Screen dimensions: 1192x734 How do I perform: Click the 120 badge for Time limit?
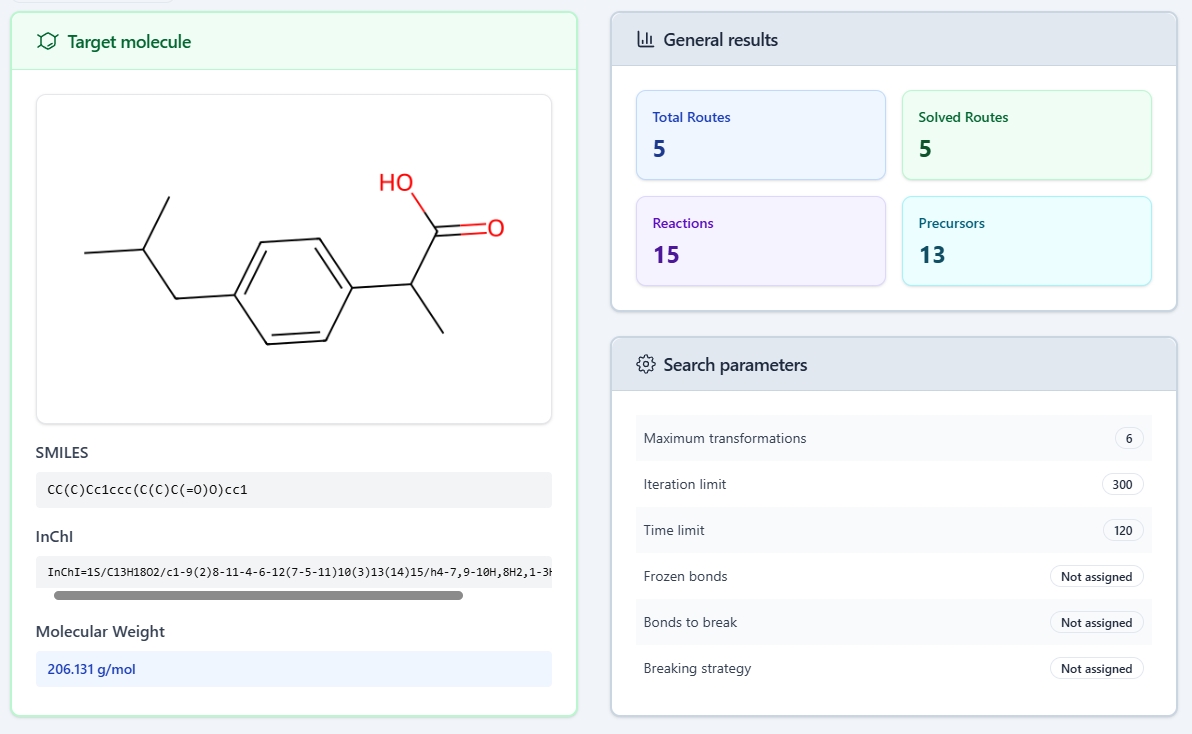point(1122,530)
